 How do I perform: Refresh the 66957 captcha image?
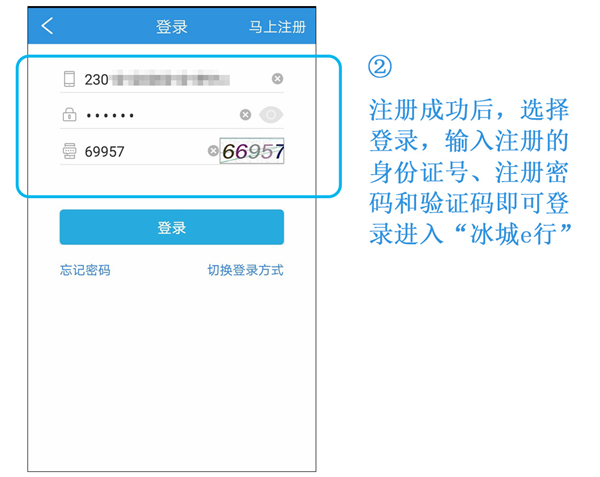tap(252, 151)
